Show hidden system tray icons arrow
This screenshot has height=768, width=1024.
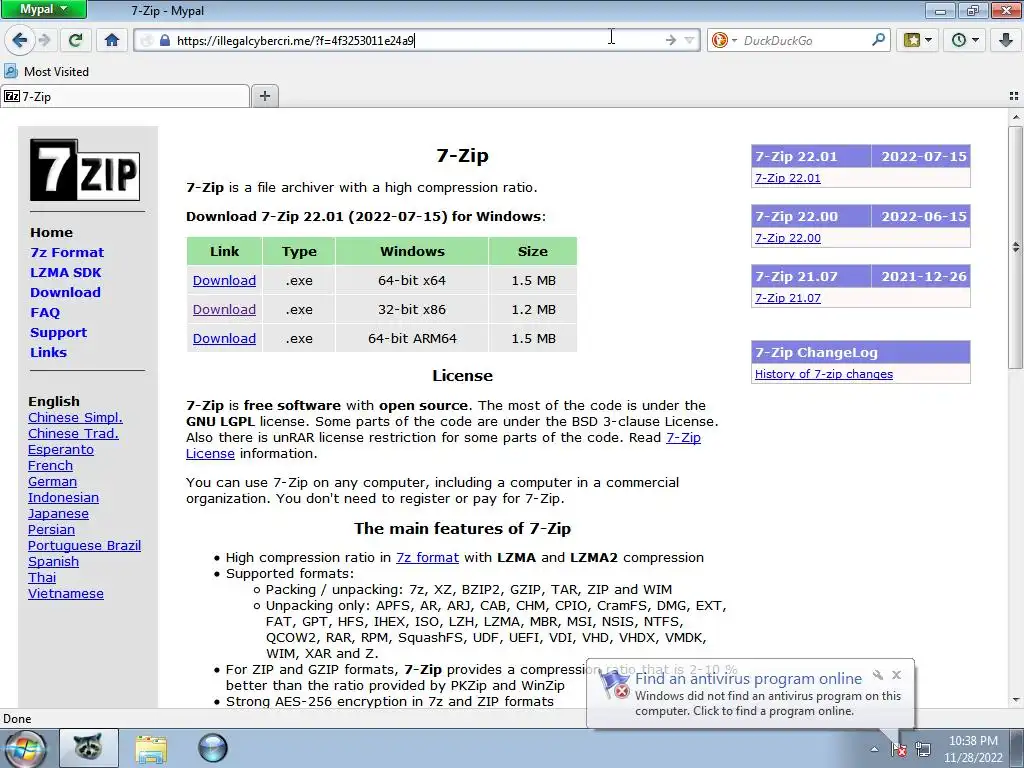tap(874, 749)
